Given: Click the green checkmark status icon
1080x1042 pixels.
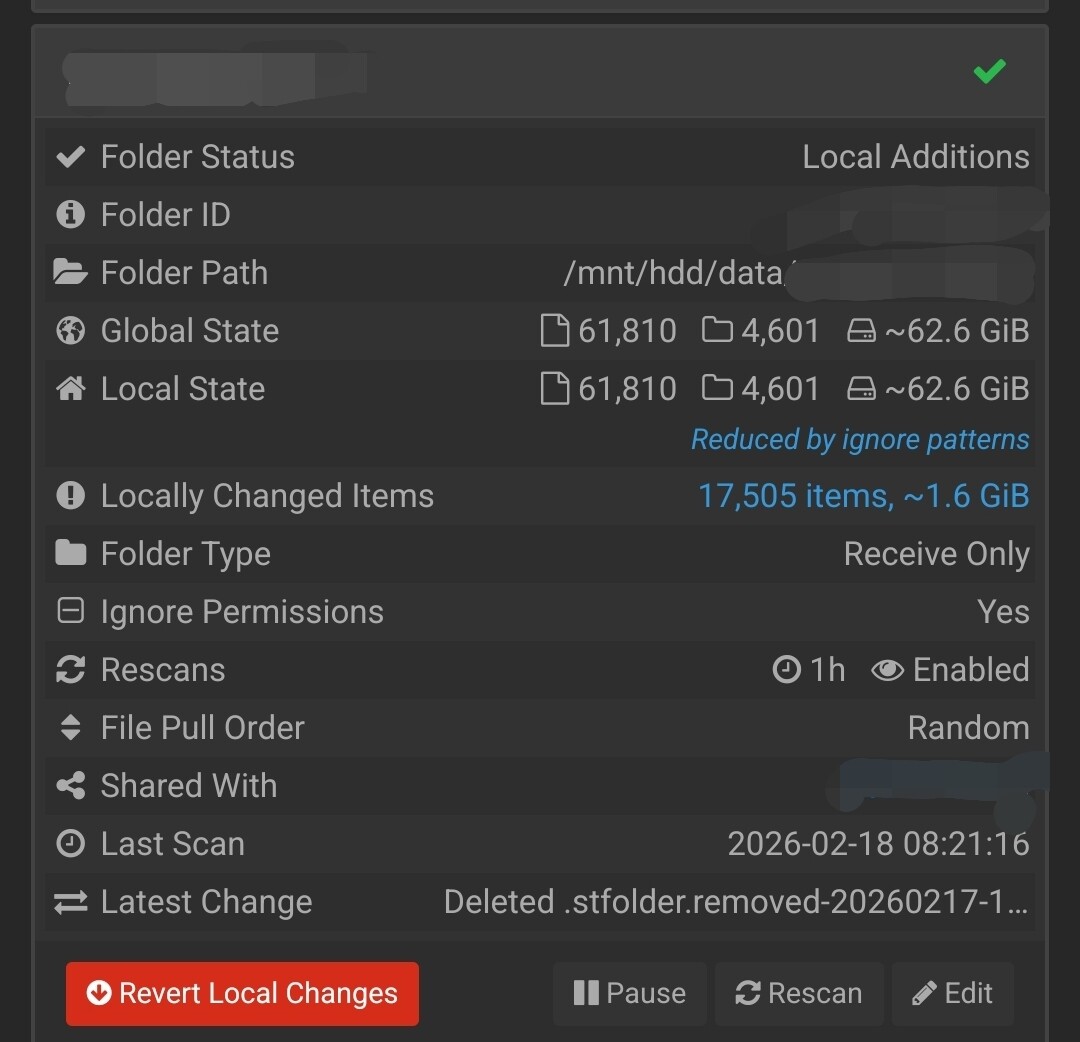Looking at the screenshot, I should tap(989, 72).
